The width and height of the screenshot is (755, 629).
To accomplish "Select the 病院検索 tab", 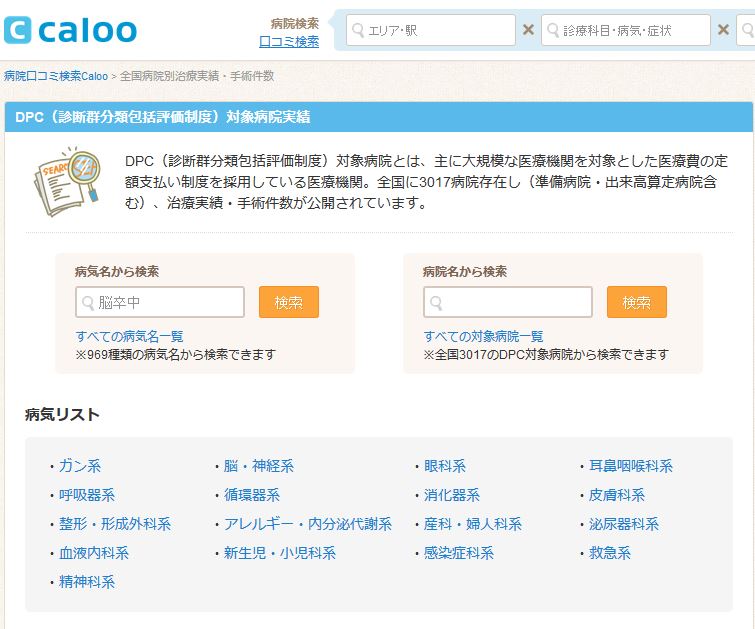I will [x=295, y=23].
